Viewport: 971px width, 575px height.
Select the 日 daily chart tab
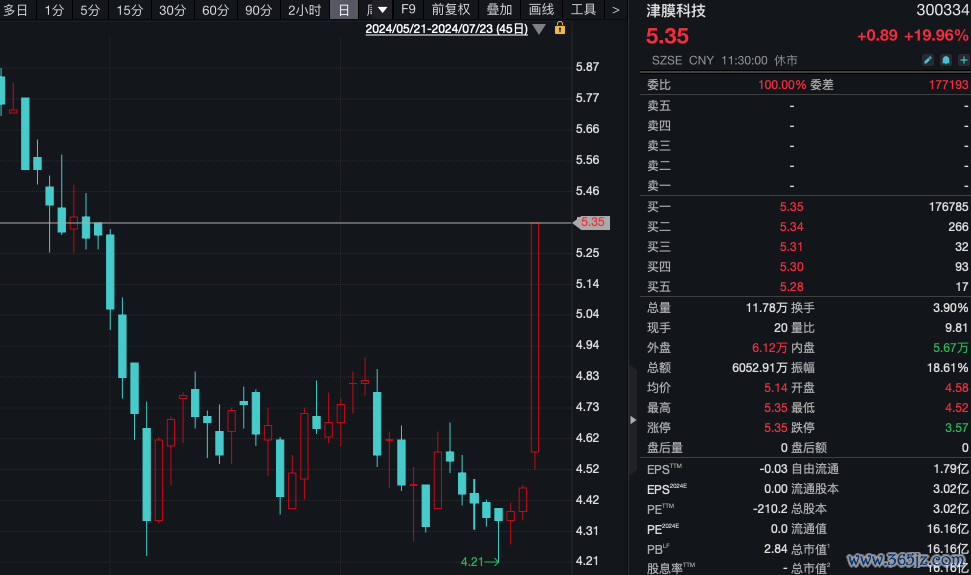pos(344,10)
